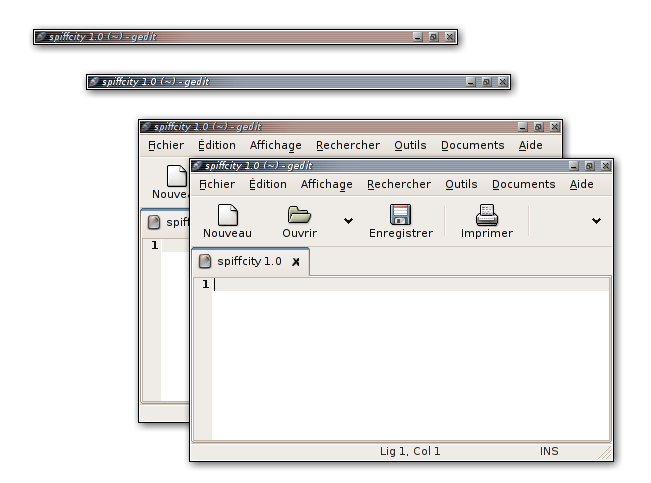Expand the toolbar overflow arrow after Imprimer

(x=596, y=221)
